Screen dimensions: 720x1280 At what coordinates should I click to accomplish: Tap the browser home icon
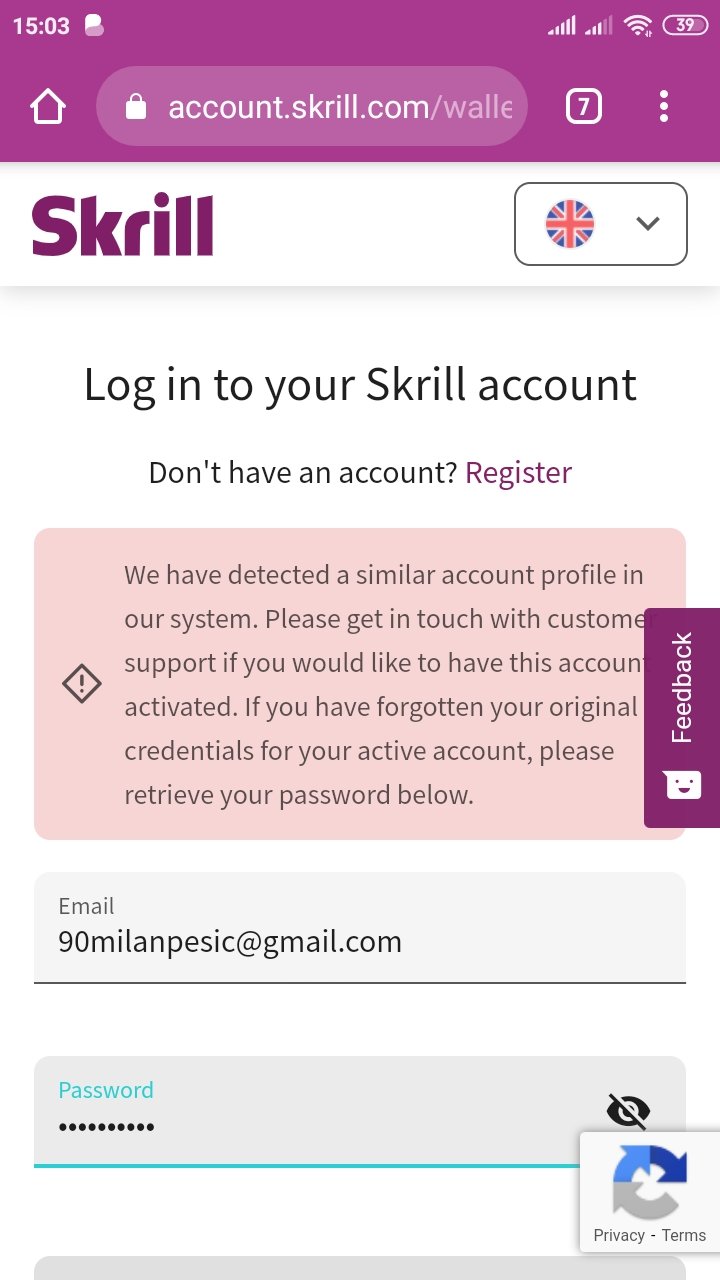click(x=48, y=106)
